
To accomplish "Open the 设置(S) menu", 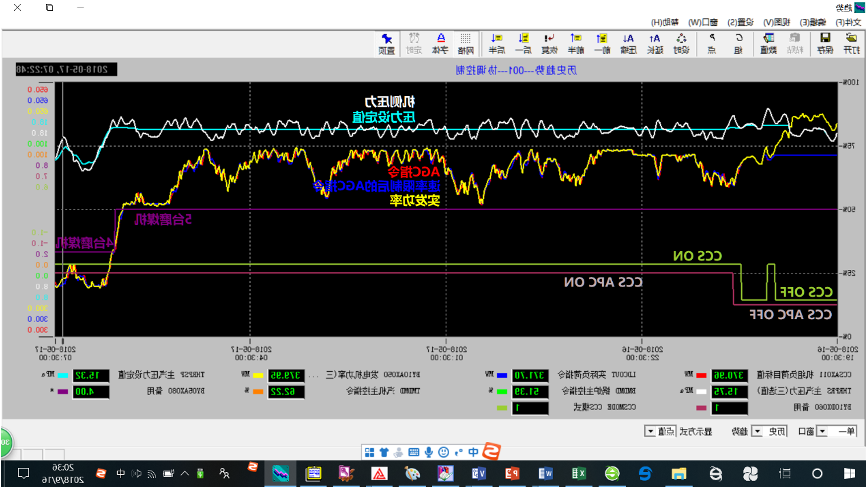I will coord(740,22).
